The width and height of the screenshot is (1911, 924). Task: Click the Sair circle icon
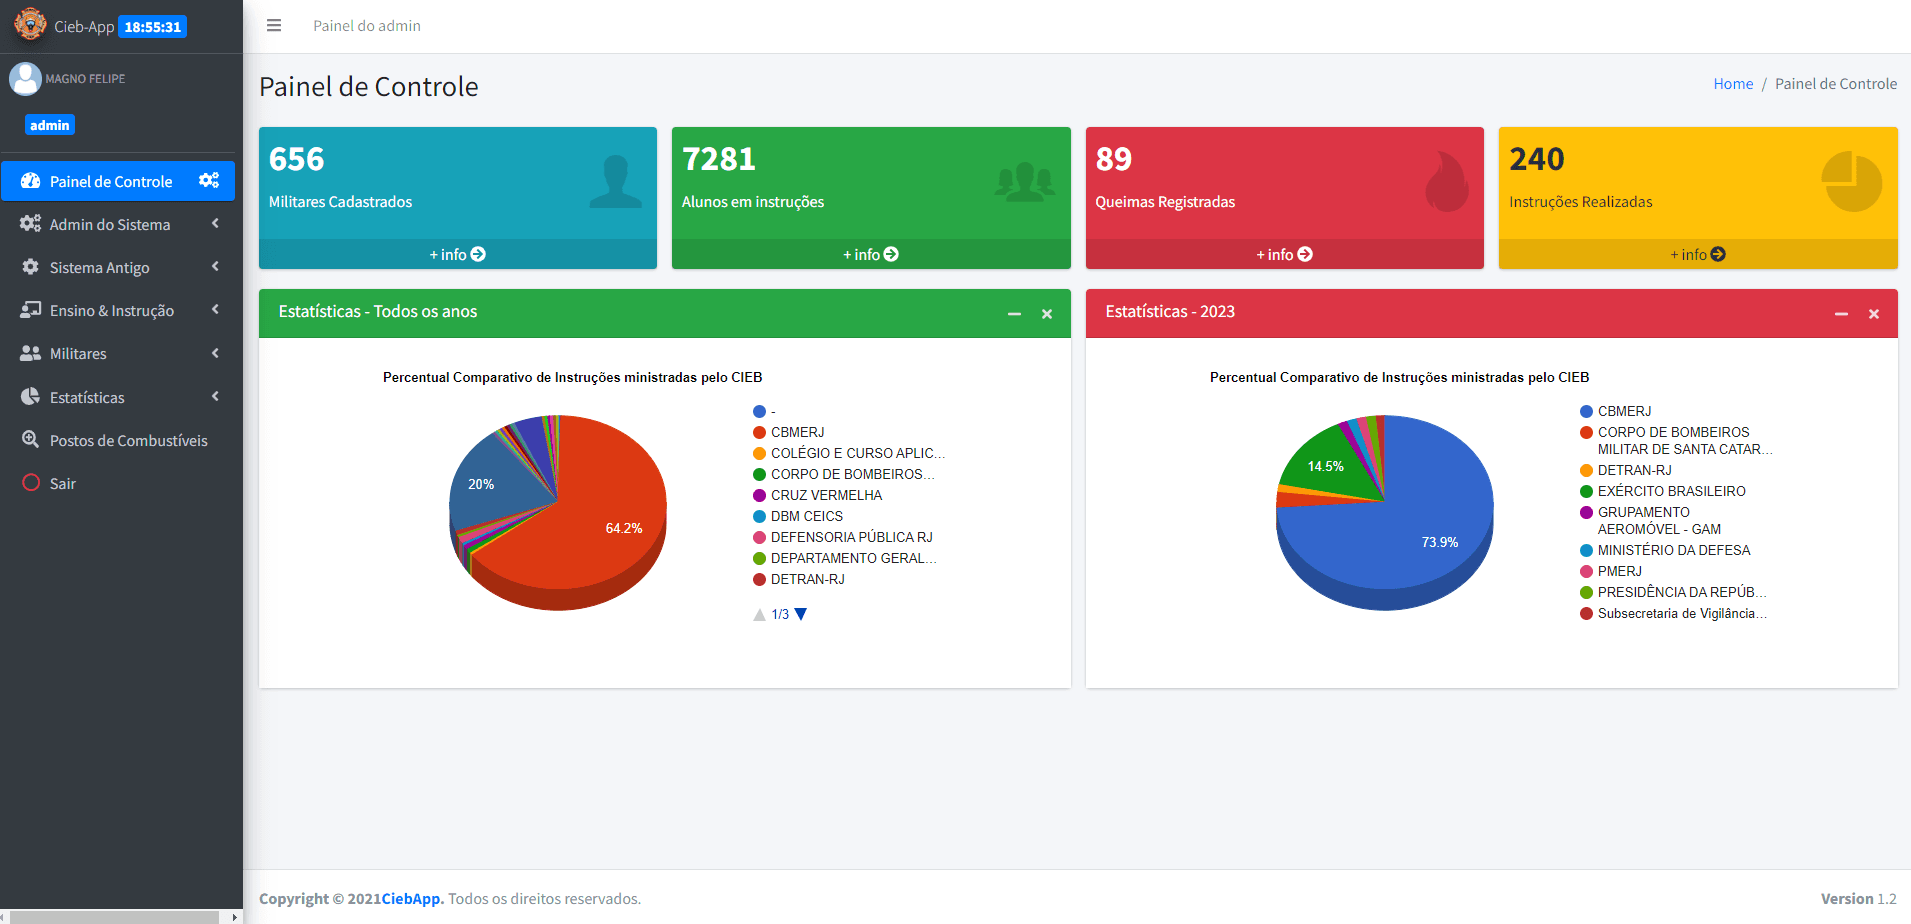point(31,483)
